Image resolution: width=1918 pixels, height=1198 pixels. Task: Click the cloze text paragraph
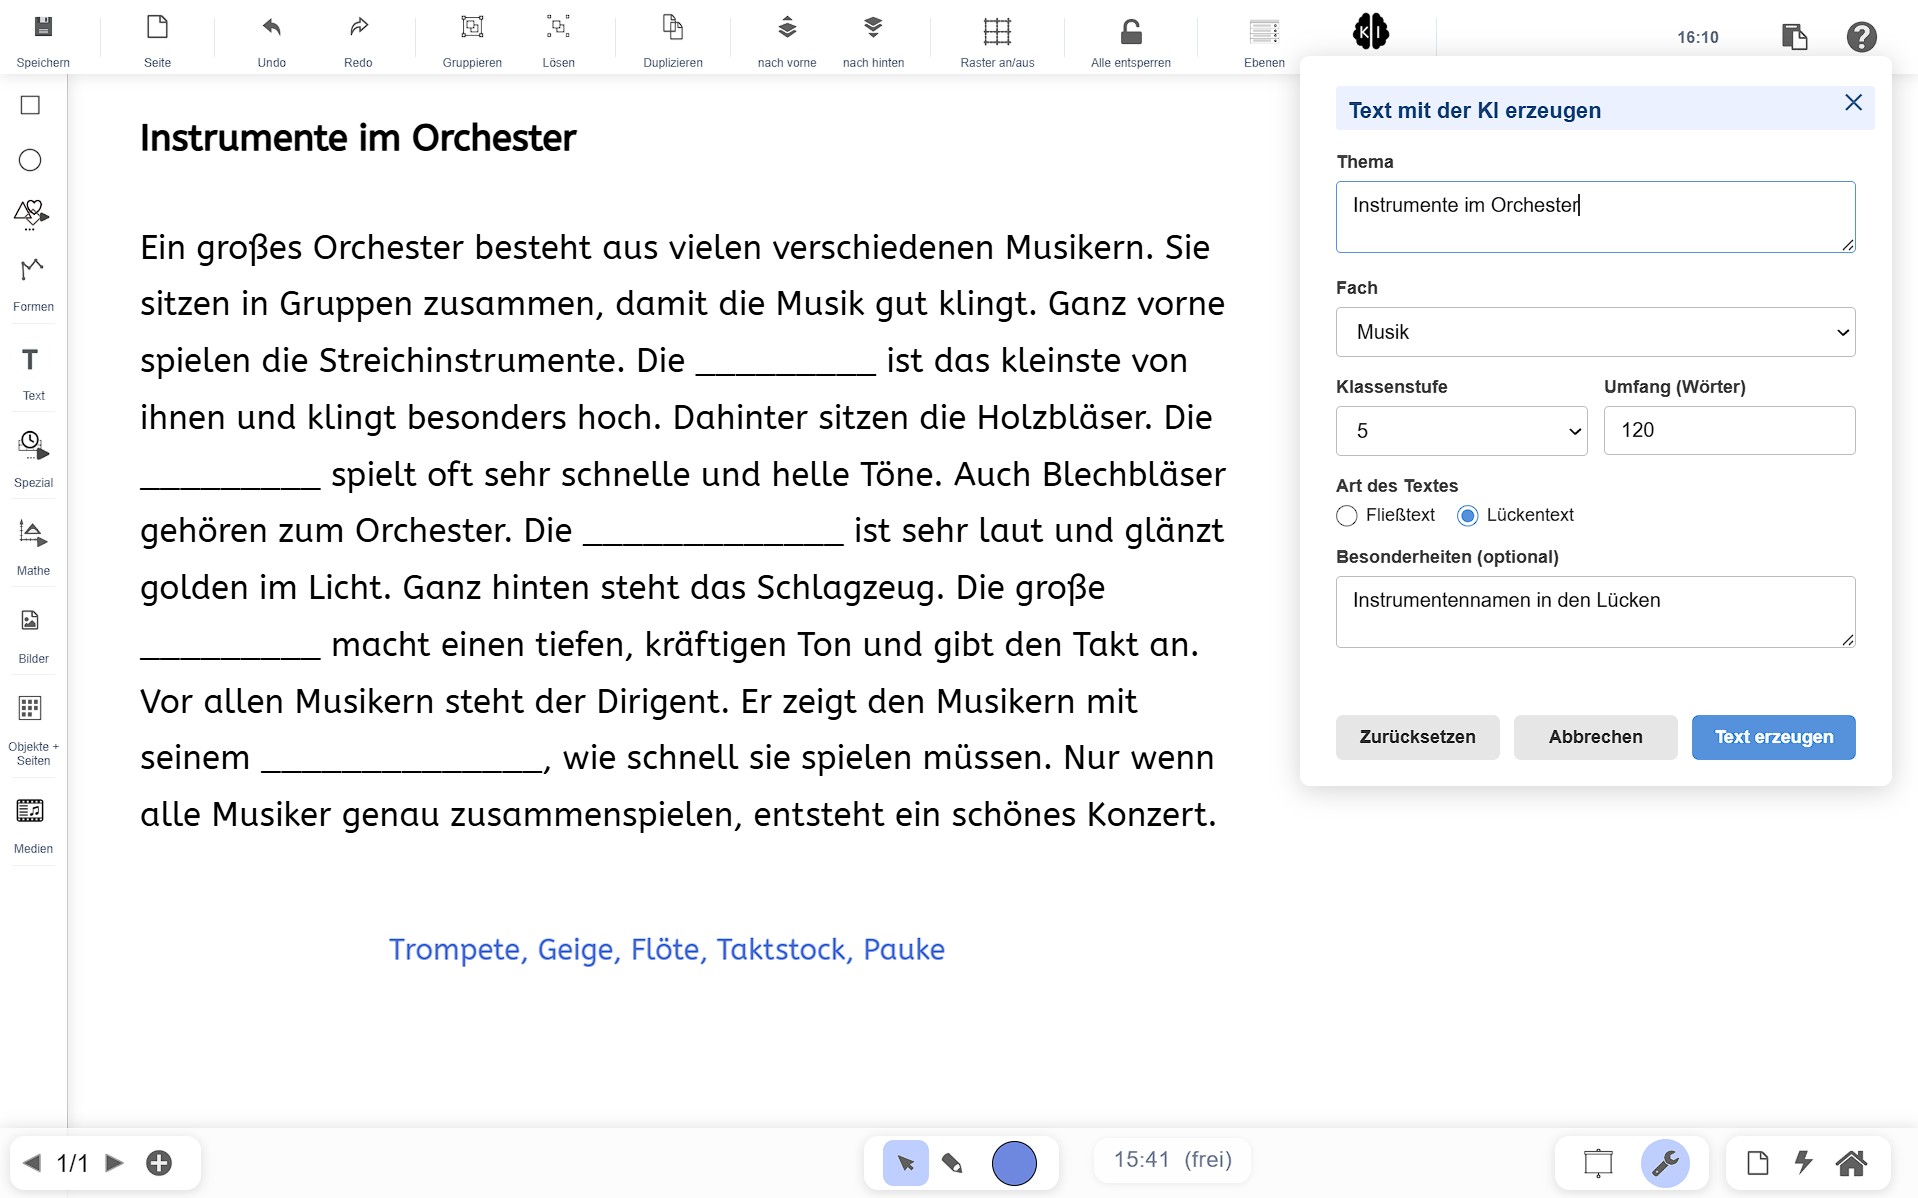[x=682, y=531]
